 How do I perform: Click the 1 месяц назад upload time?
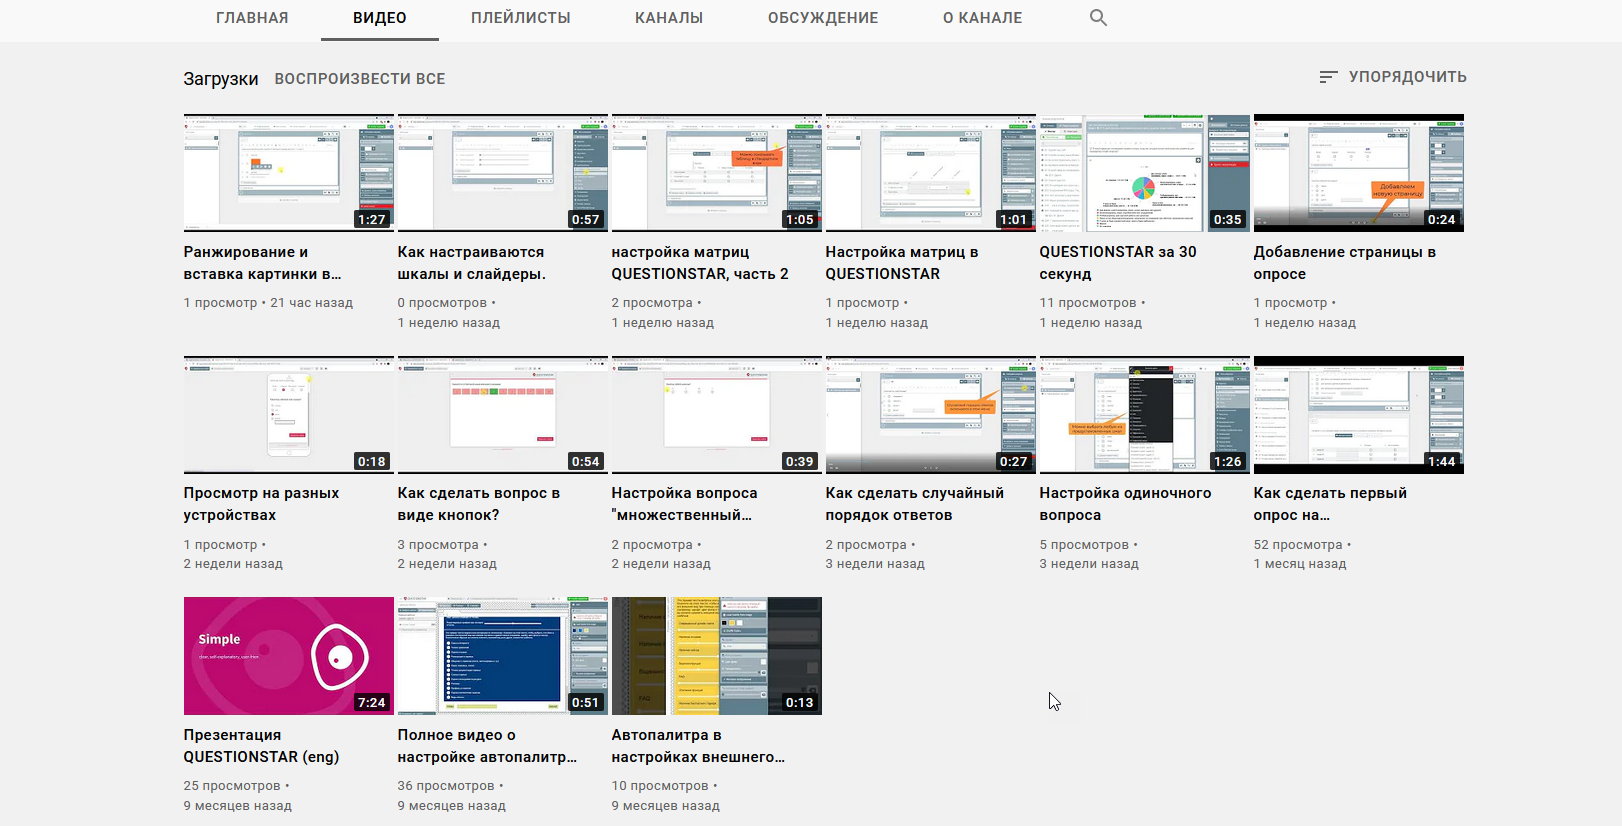pos(1300,564)
